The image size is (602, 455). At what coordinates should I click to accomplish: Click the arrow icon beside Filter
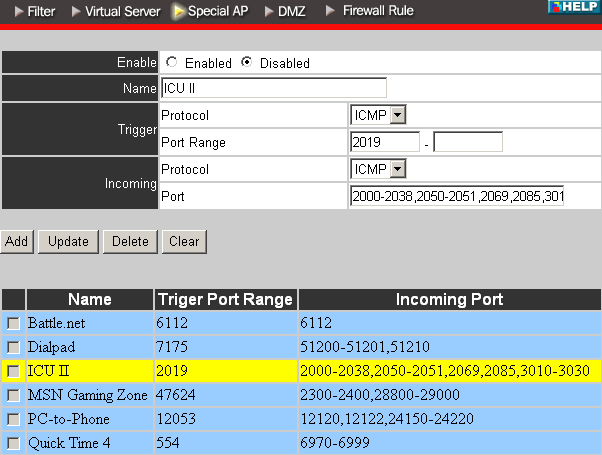(19, 12)
